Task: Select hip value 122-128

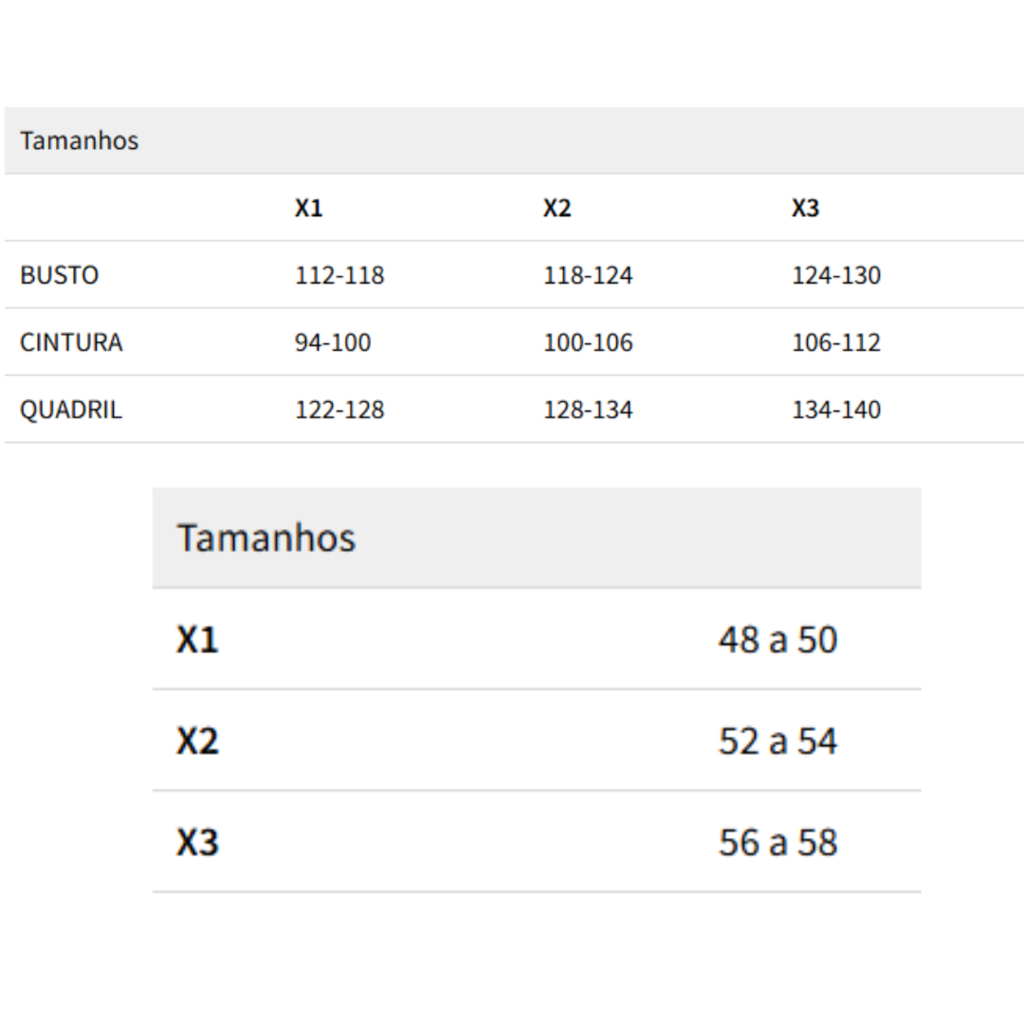Action: click(340, 409)
